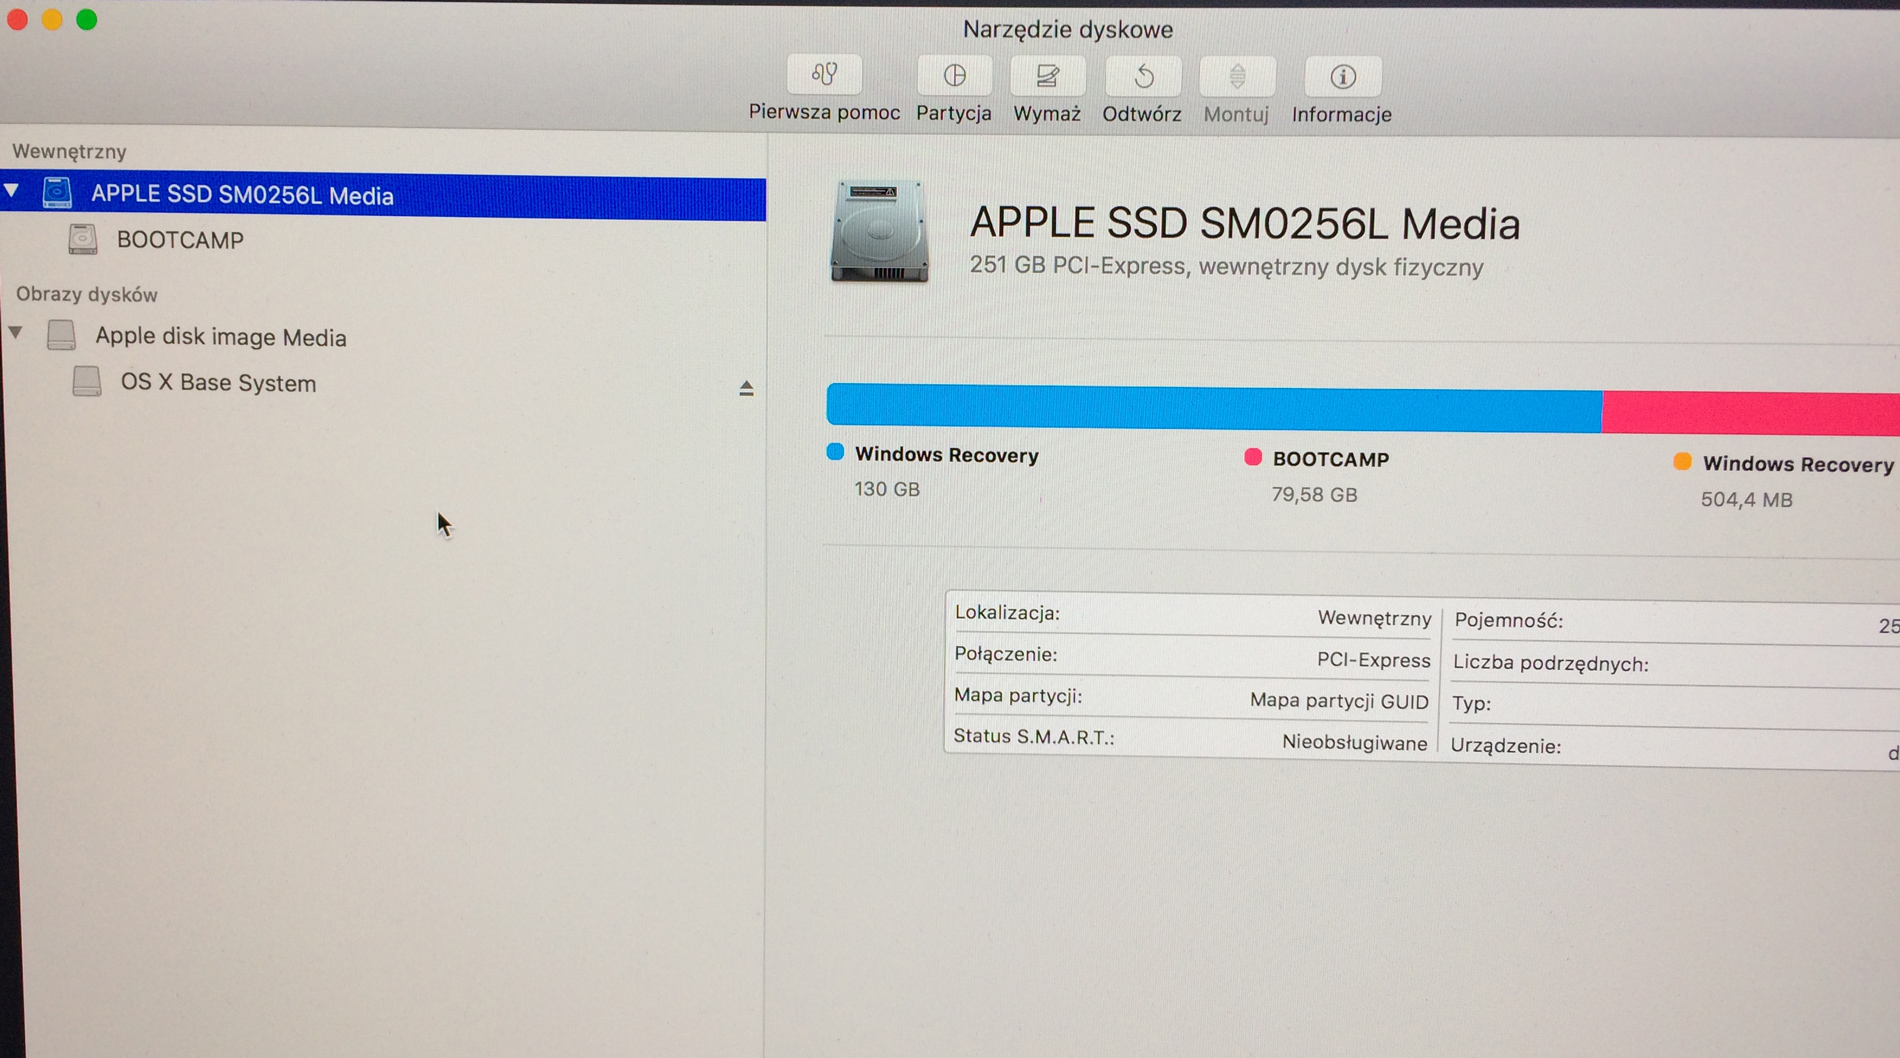Click the Wewnętrzny sidebar section header
The width and height of the screenshot is (1900, 1058).
click(69, 151)
